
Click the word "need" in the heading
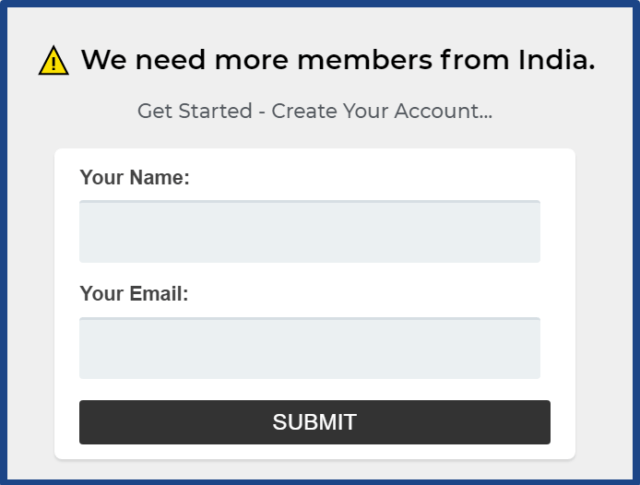click(x=170, y=60)
